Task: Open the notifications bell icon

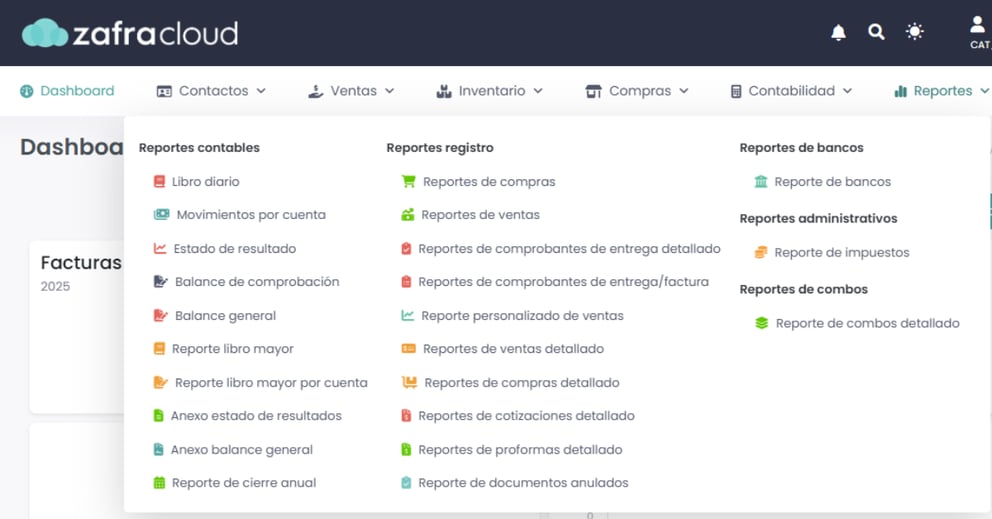Action: click(x=838, y=32)
